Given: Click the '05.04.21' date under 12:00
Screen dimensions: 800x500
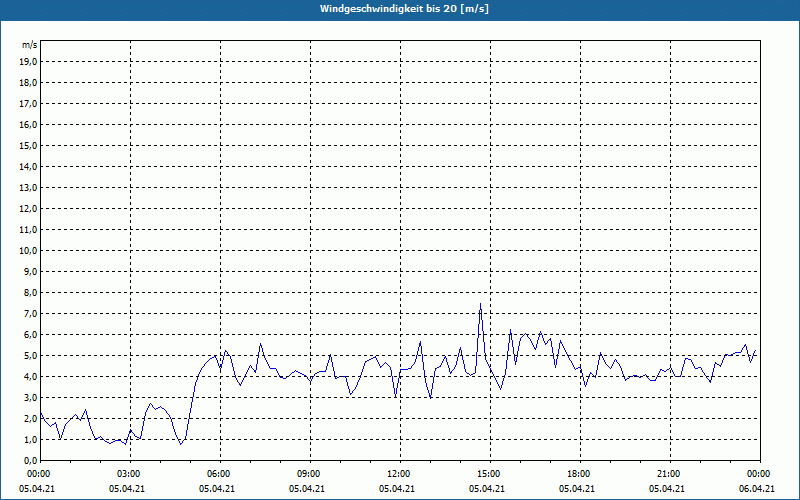Looking at the screenshot, I should [x=397, y=489].
